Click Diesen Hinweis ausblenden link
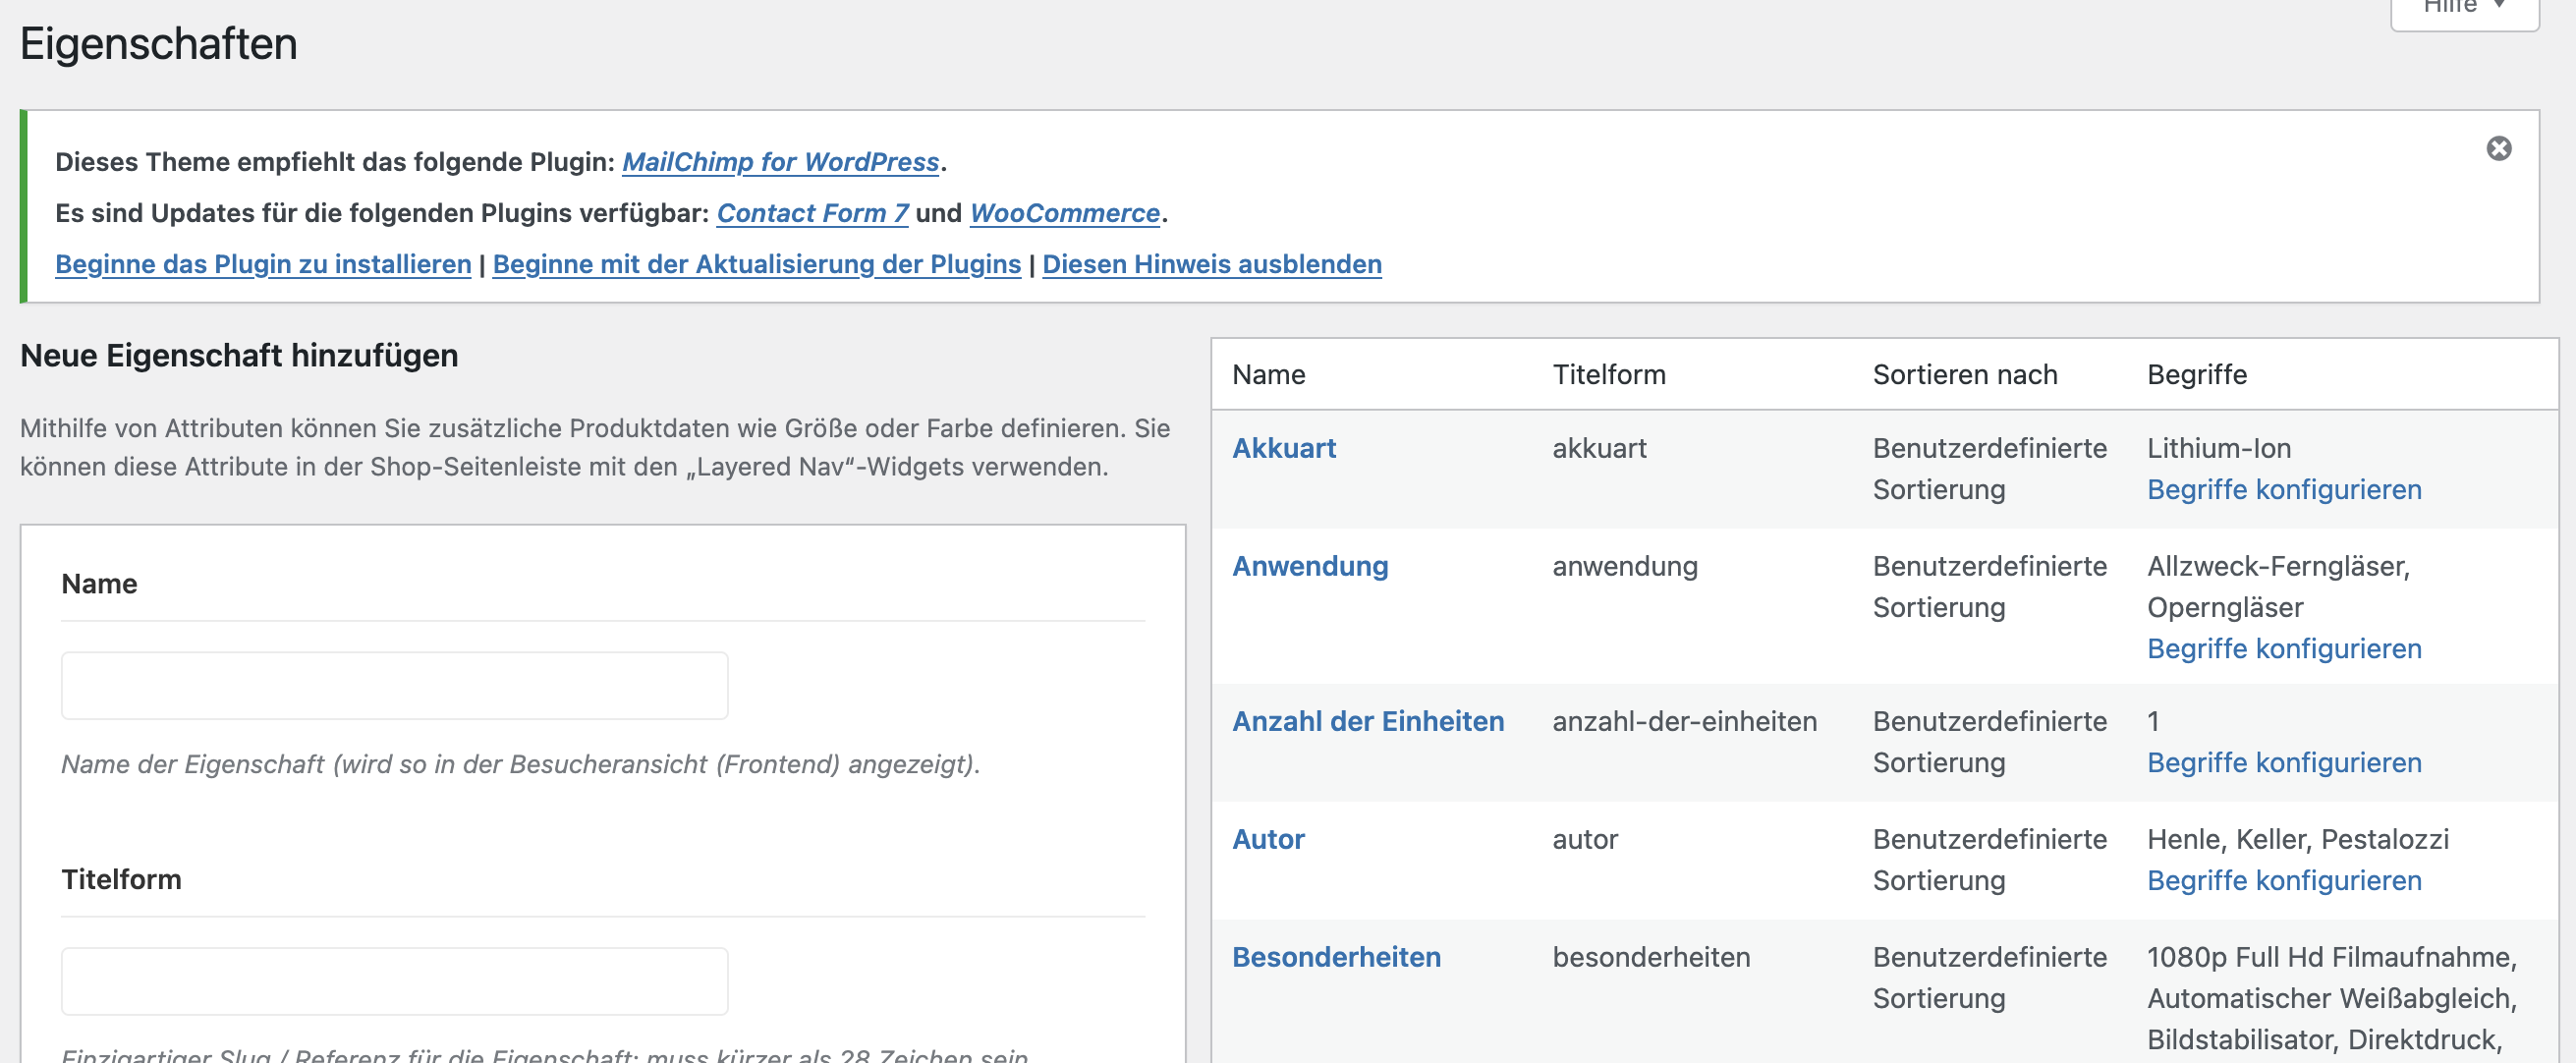Image resolution: width=2576 pixels, height=1063 pixels. pos(1211,264)
